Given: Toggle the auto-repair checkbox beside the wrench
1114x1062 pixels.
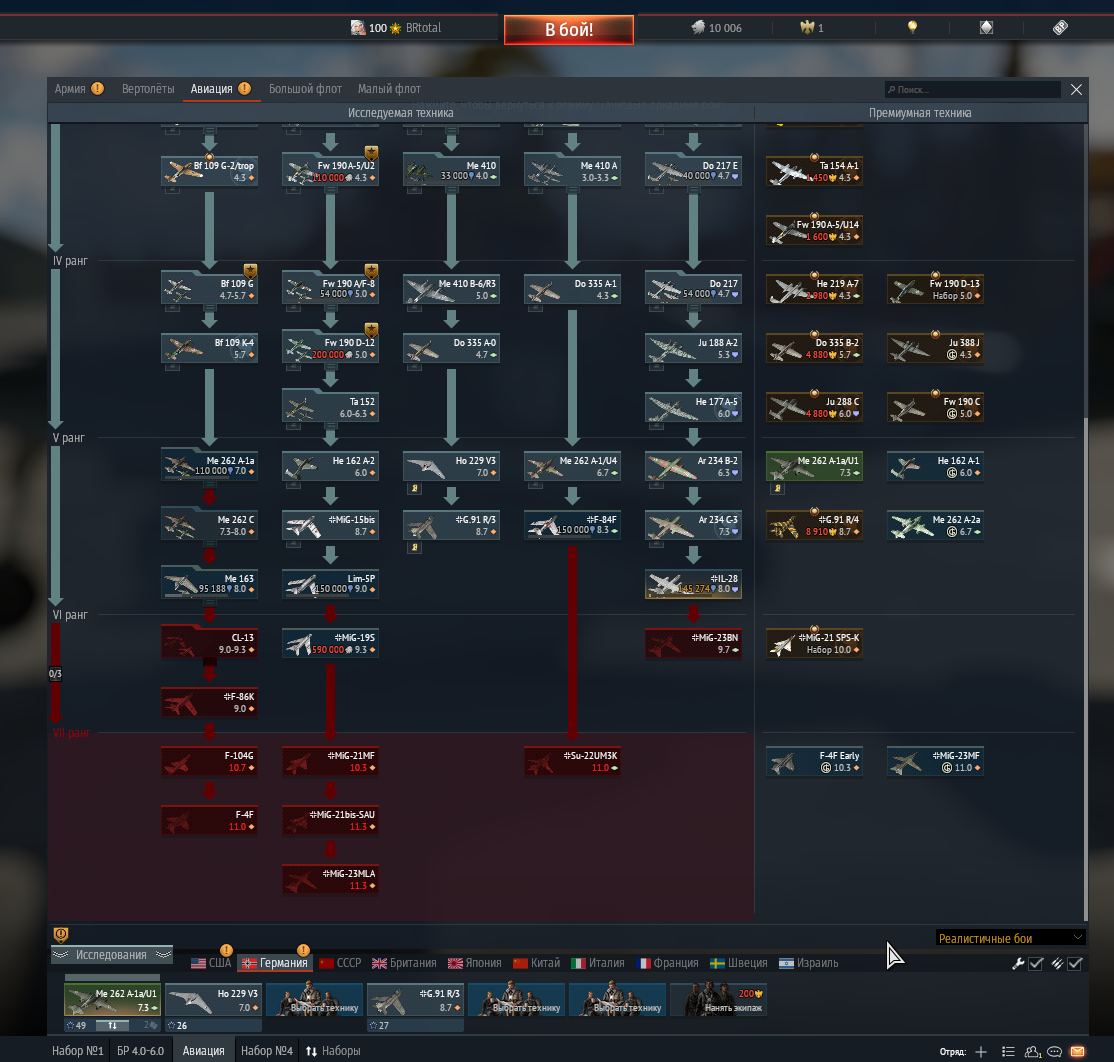Looking at the screenshot, I should coord(1036,963).
